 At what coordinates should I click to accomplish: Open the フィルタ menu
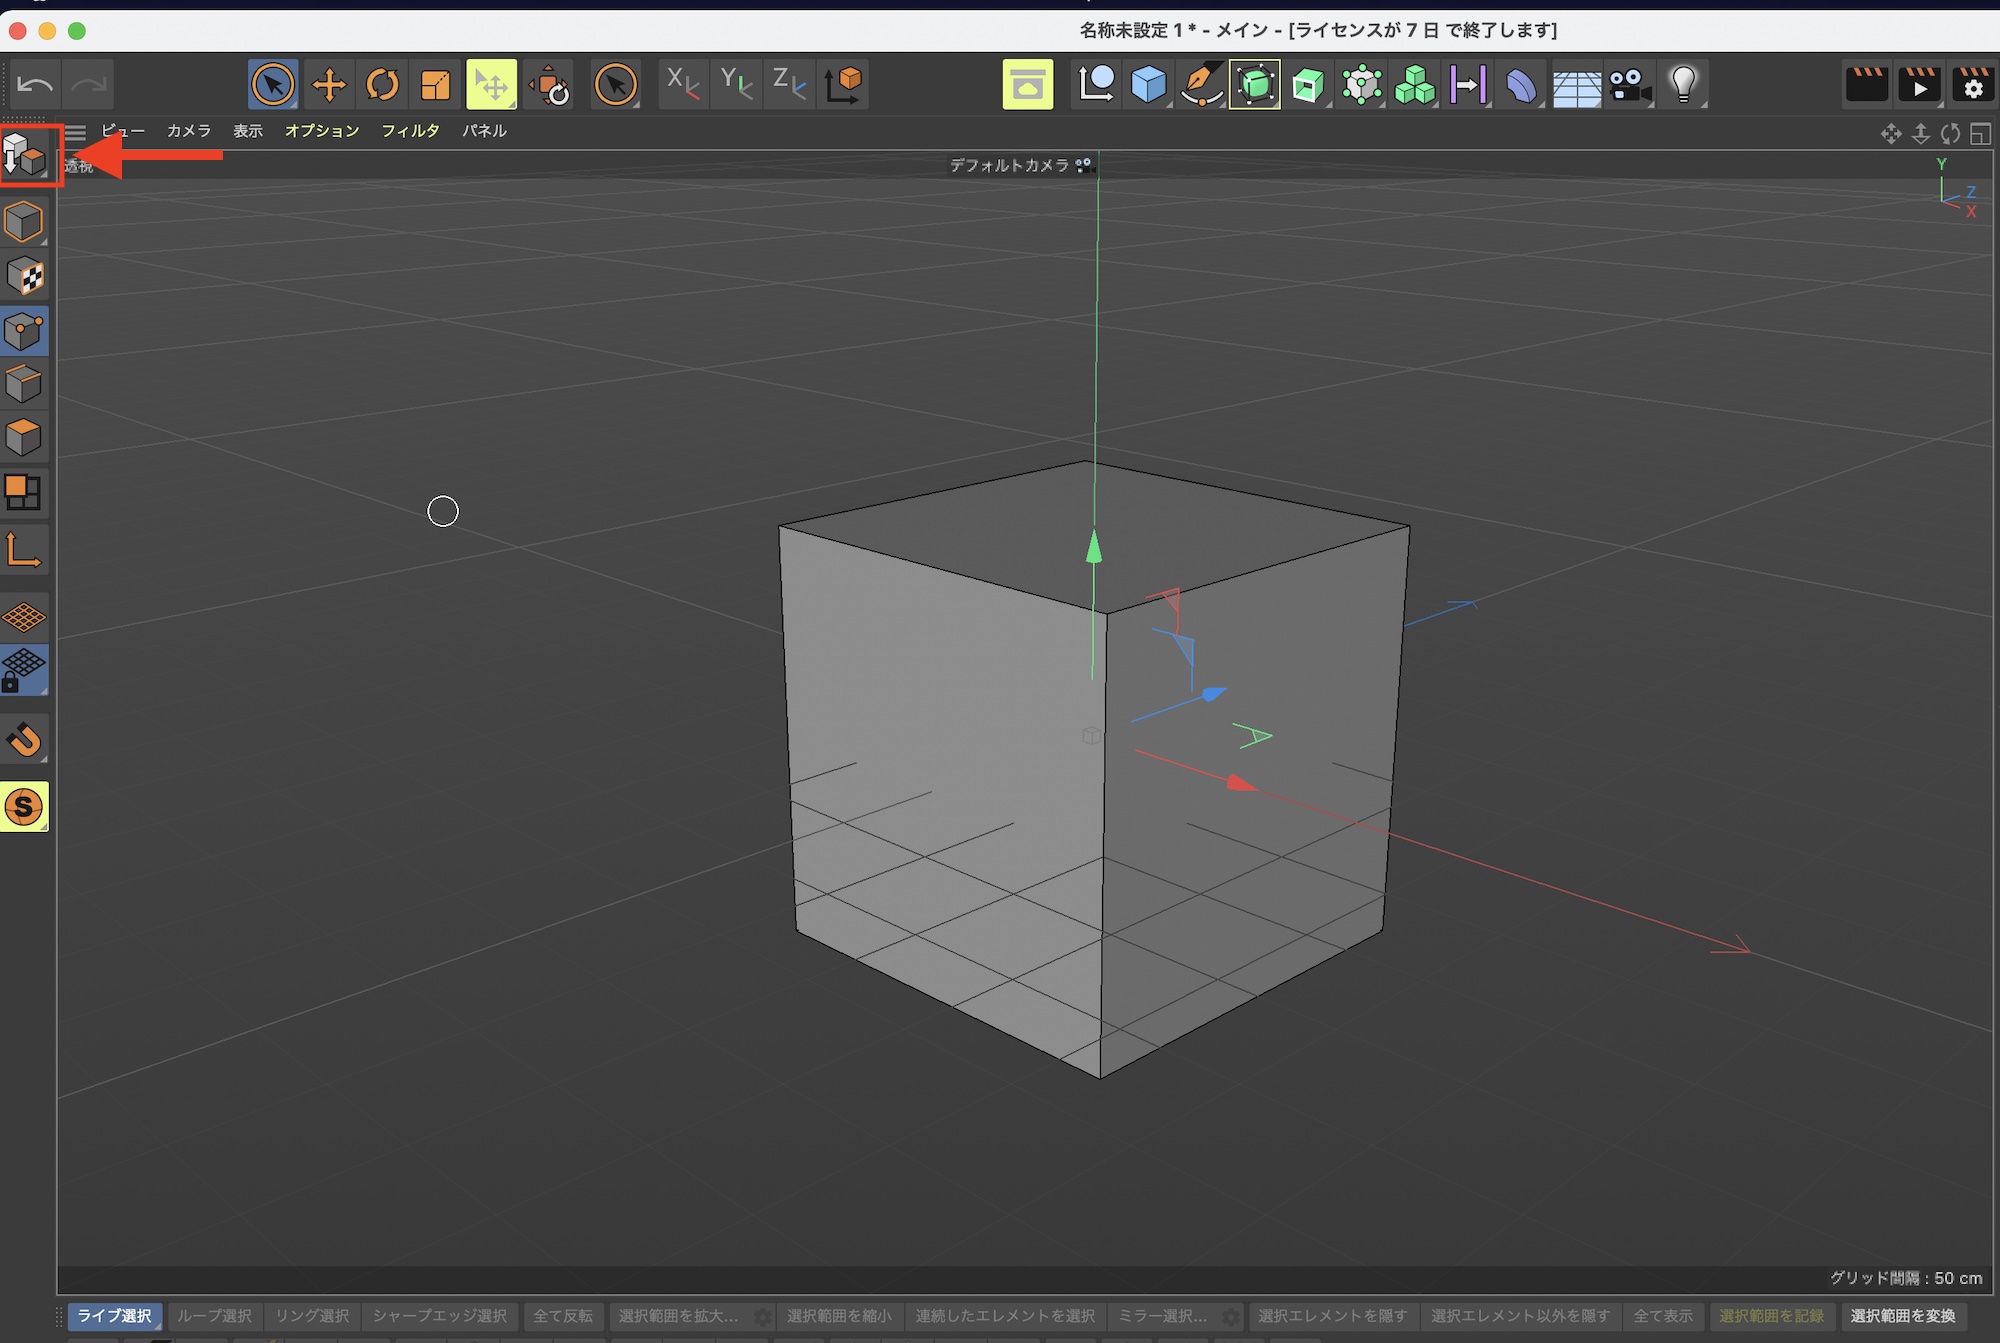coord(410,131)
